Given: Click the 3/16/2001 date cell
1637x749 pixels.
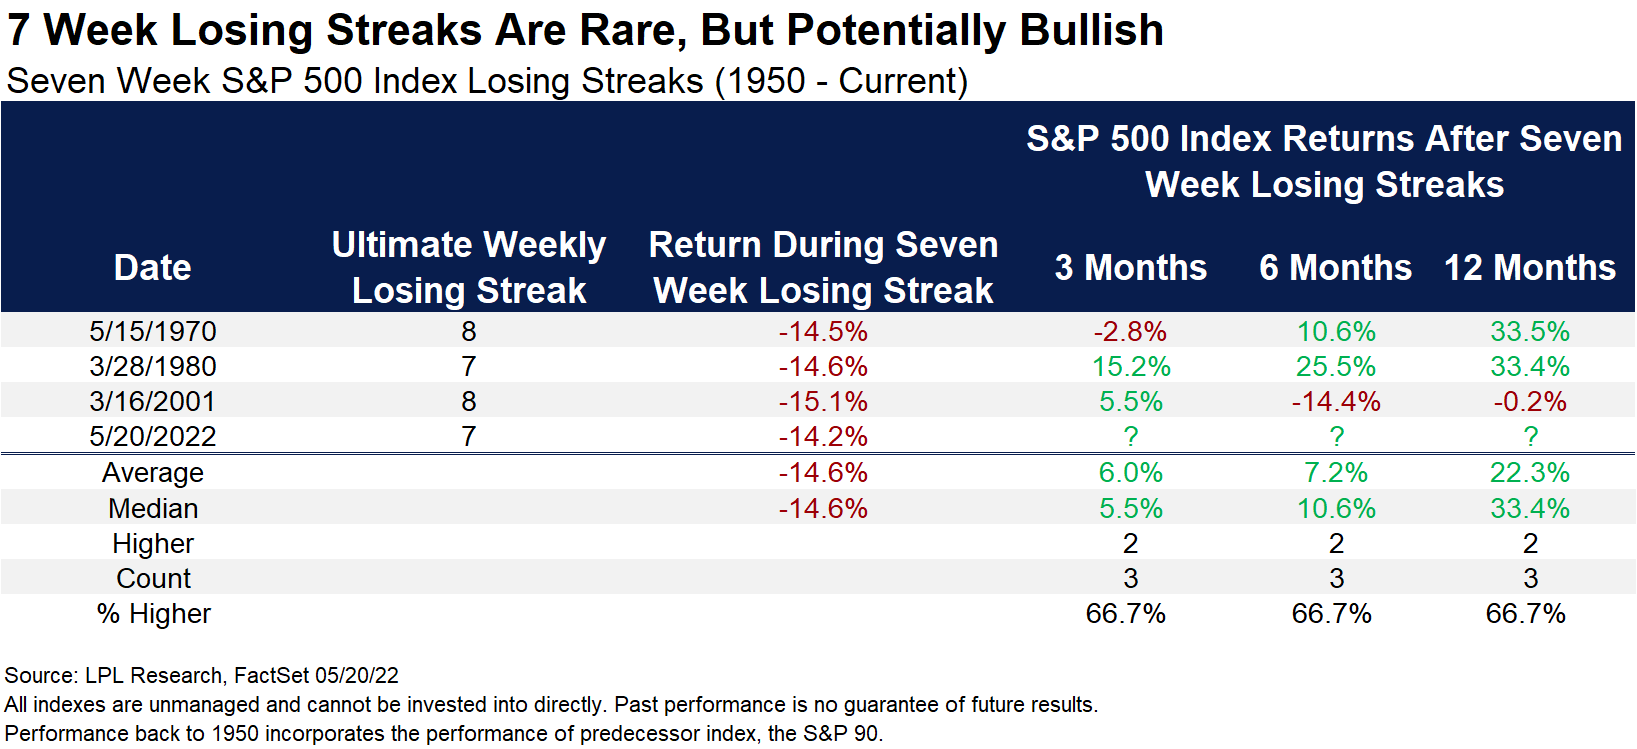Looking at the screenshot, I should [152, 401].
